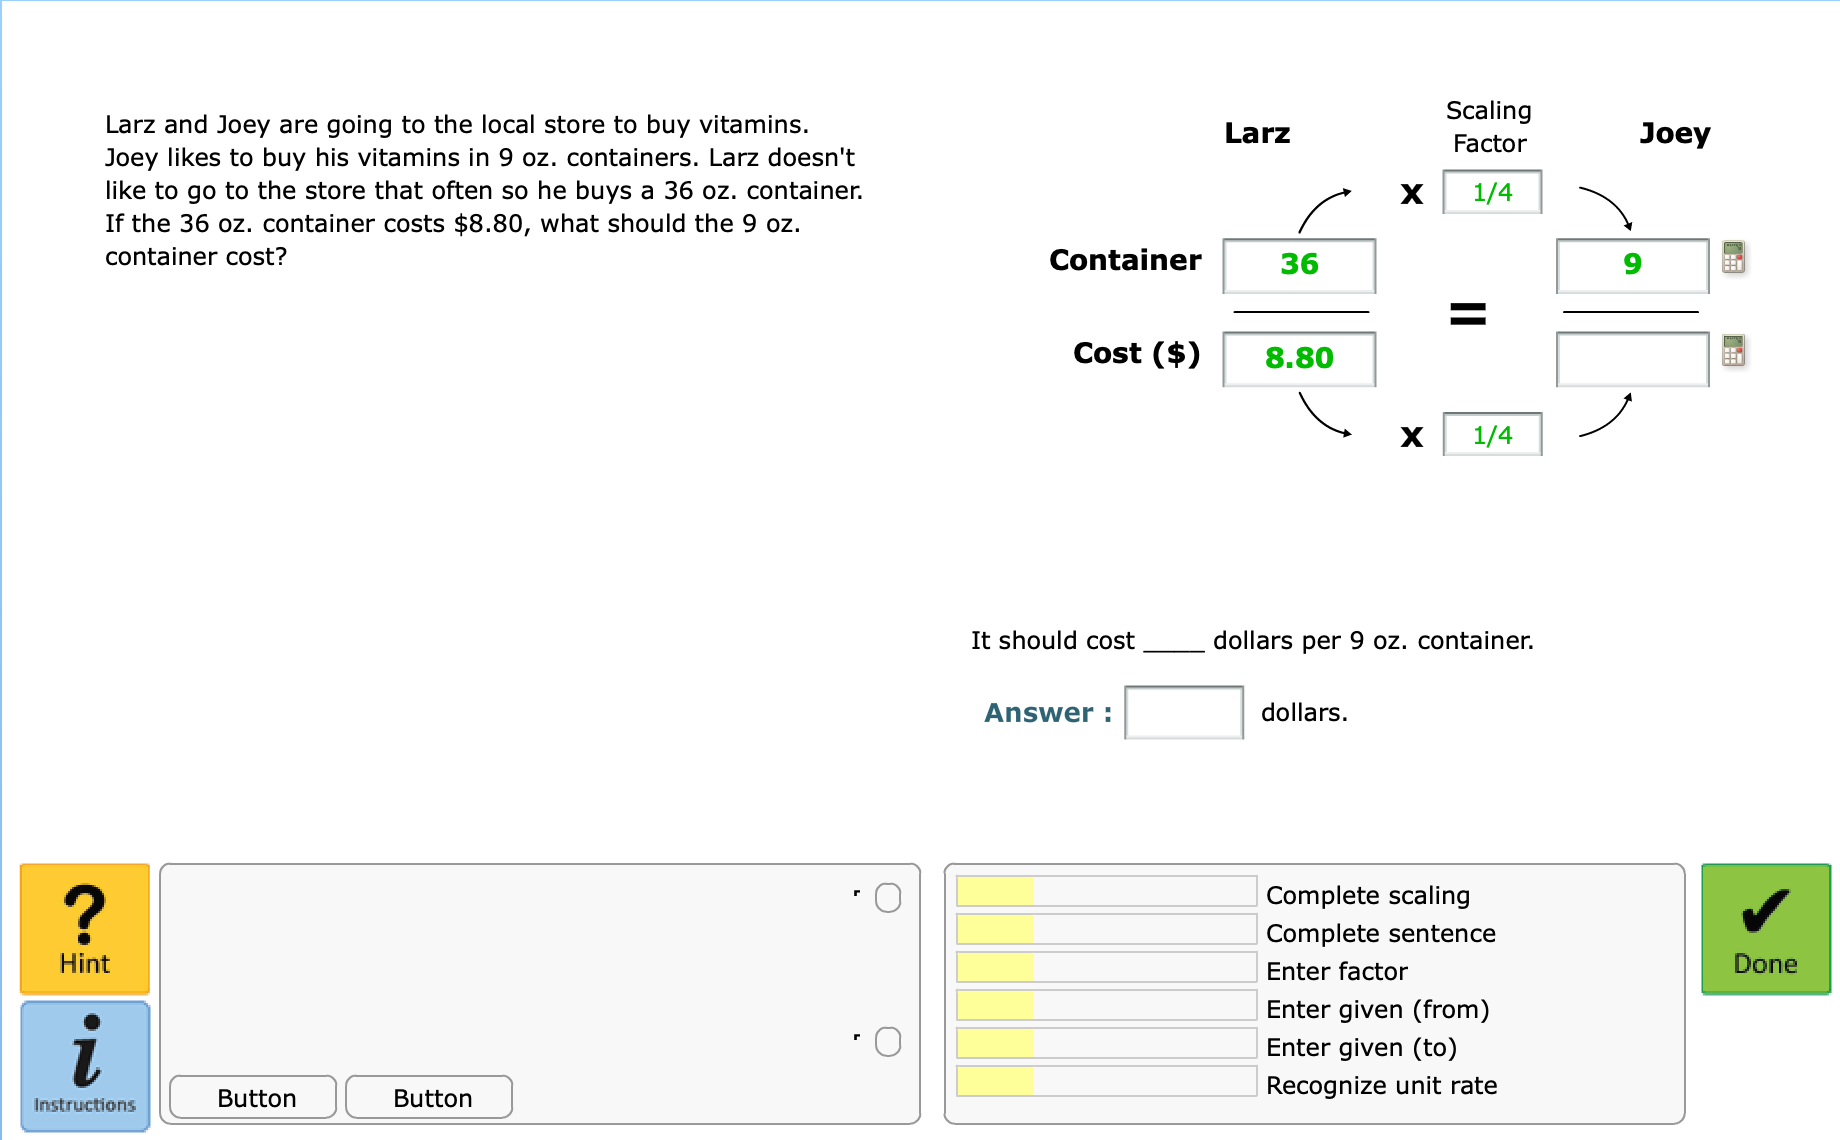Viewport: 1840px width, 1140px height.
Task: Click the 'Joey' column heading
Action: [x=1675, y=133]
